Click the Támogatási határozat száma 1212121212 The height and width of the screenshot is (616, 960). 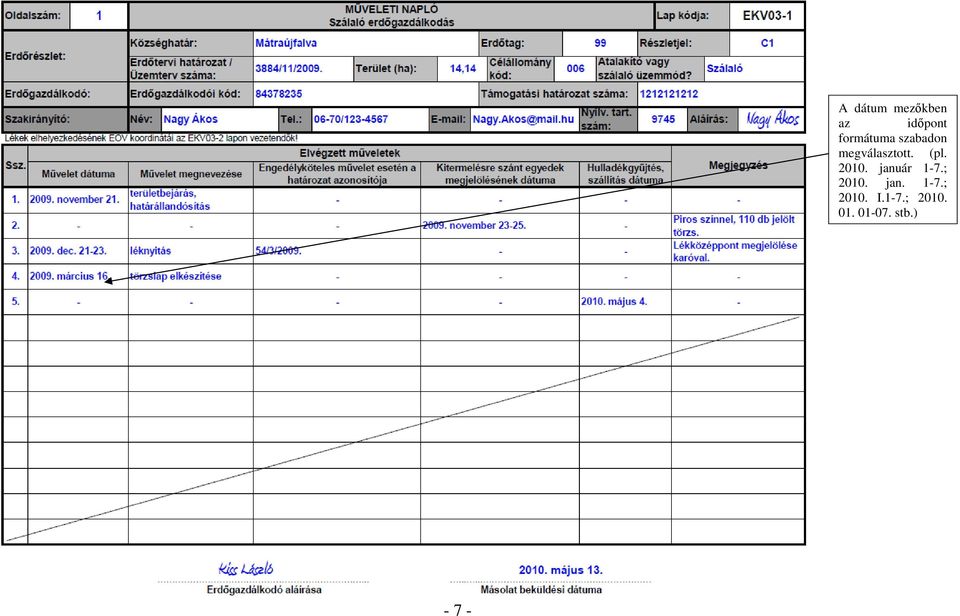coord(721,94)
